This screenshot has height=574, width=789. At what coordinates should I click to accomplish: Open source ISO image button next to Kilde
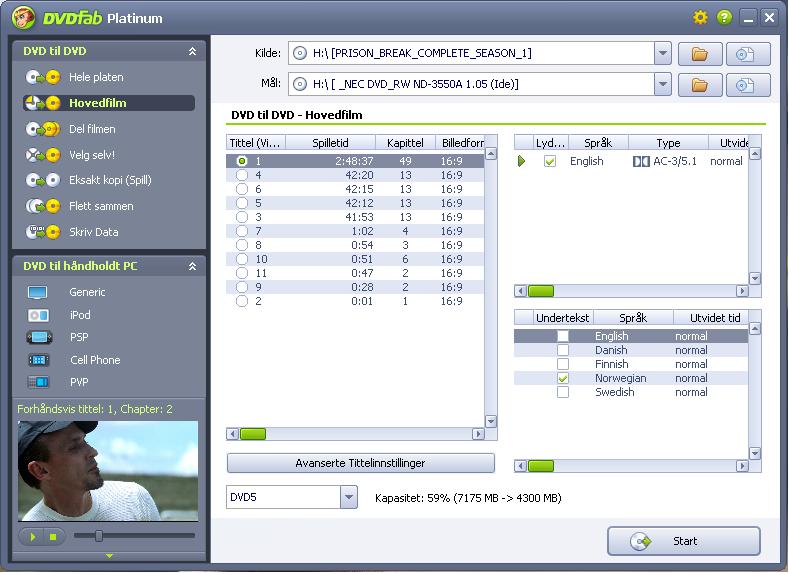coord(748,53)
